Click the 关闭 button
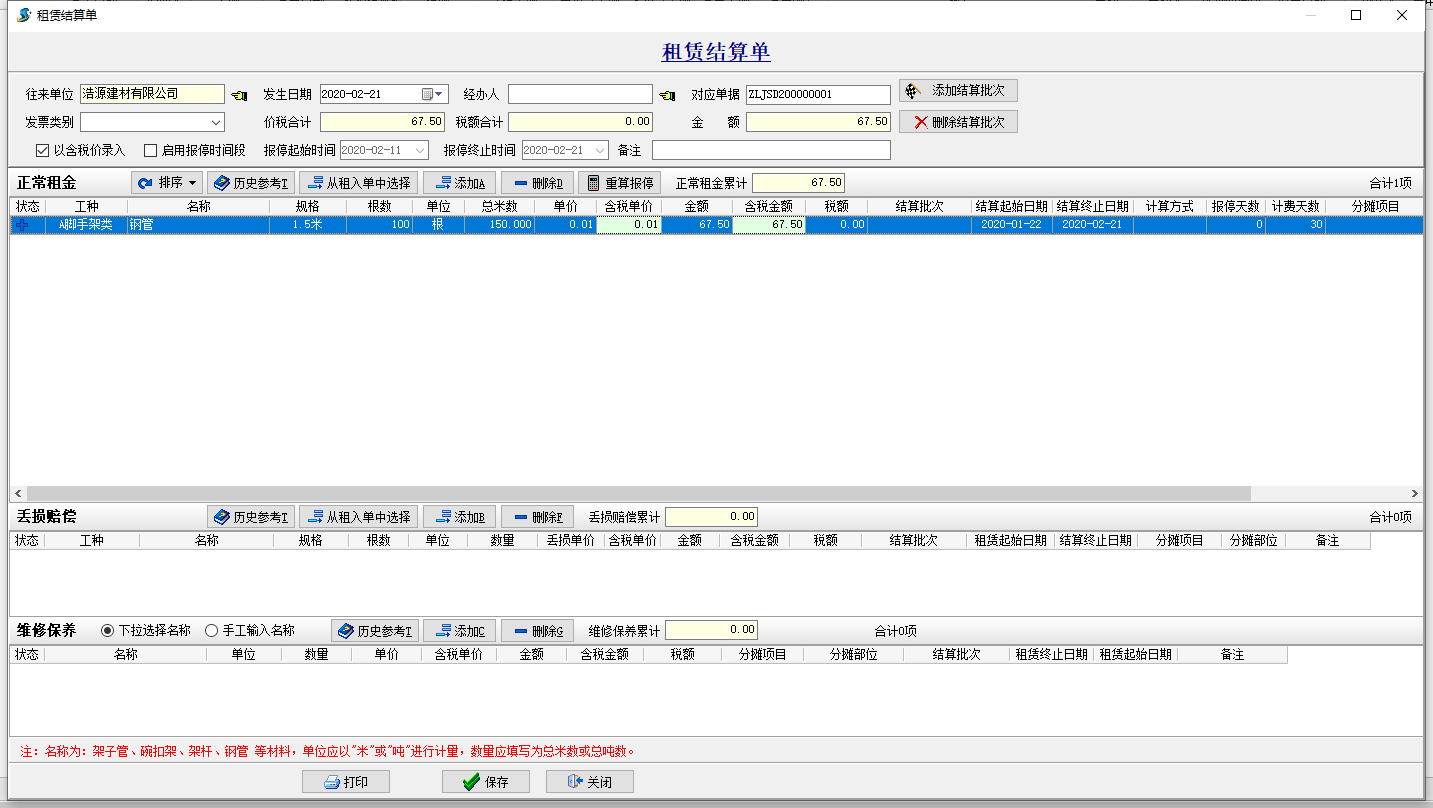 pyautogui.click(x=589, y=782)
